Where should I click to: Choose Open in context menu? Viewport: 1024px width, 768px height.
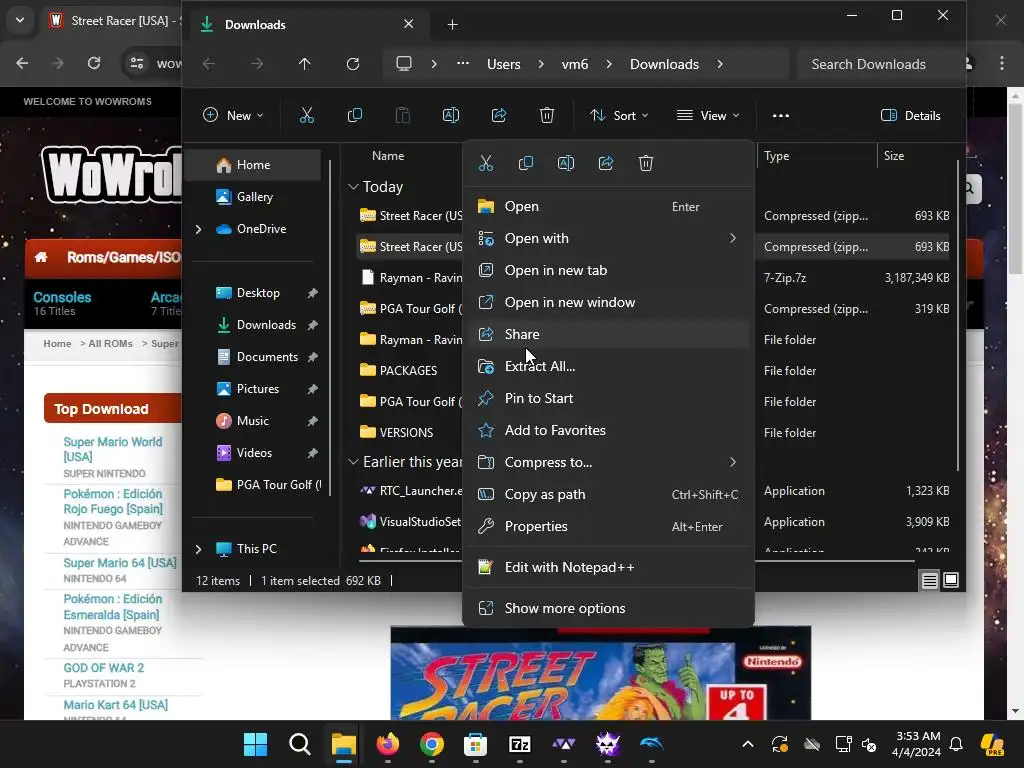(609, 206)
